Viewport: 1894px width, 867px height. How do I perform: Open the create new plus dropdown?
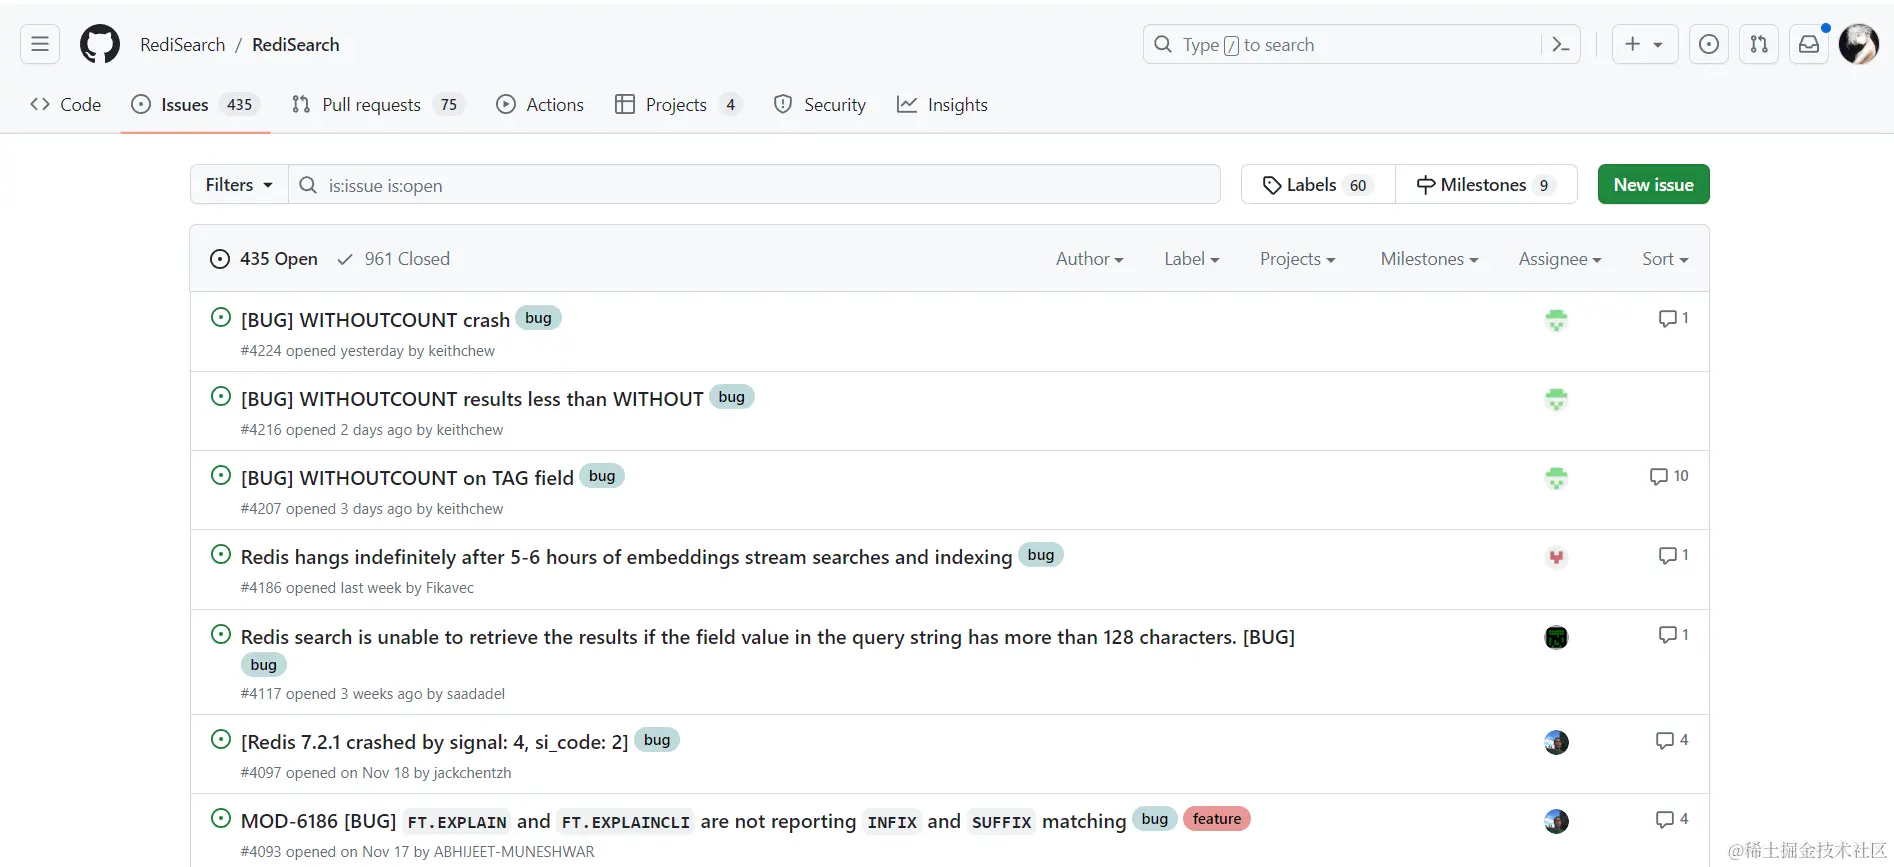click(1645, 44)
